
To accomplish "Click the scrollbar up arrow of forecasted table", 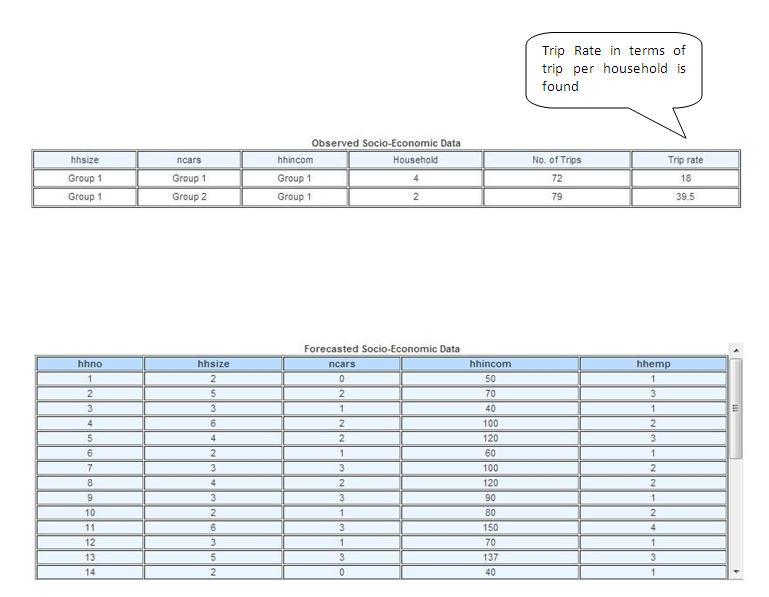I will (x=737, y=350).
